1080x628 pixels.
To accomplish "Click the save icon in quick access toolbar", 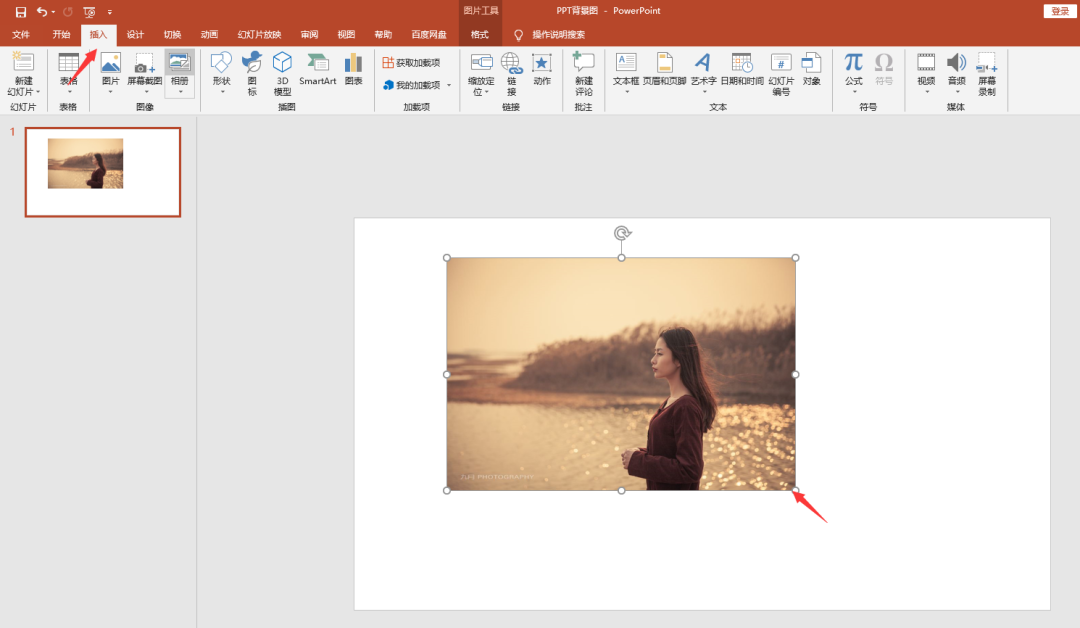I will [x=21, y=12].
